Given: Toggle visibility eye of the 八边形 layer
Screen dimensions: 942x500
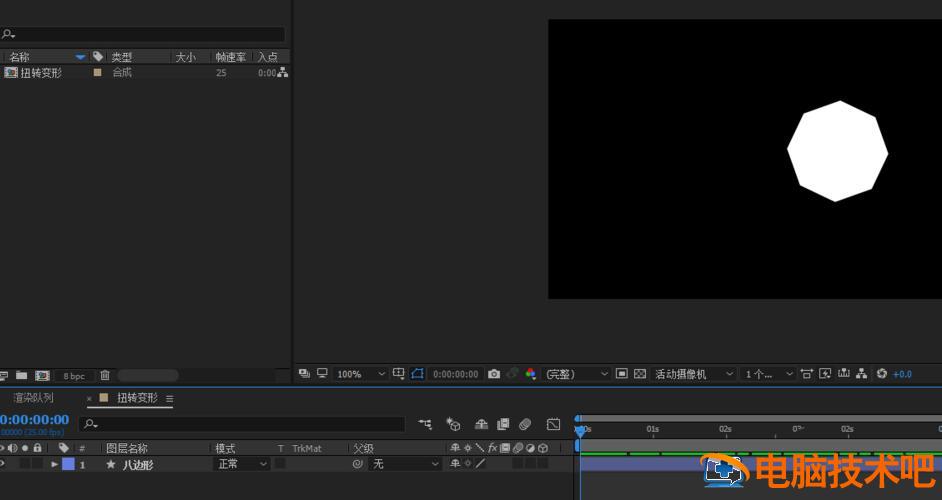Looking at the screenshot, I should pos(3,464).
